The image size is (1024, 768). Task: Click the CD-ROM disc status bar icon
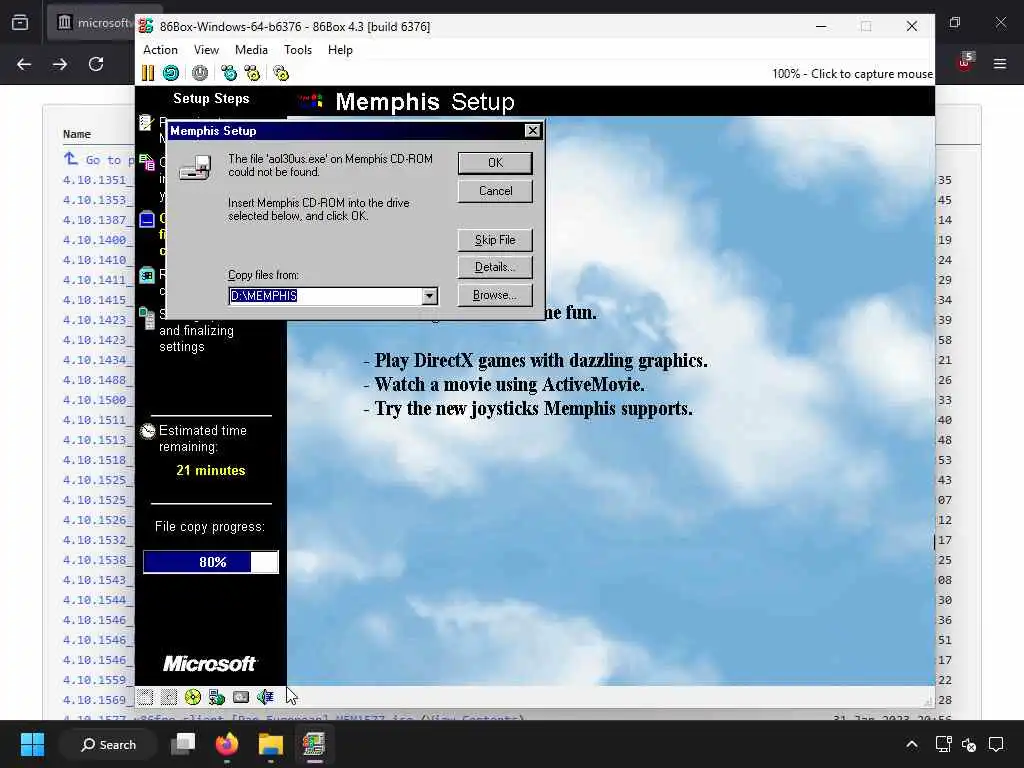tap(193, 697)
